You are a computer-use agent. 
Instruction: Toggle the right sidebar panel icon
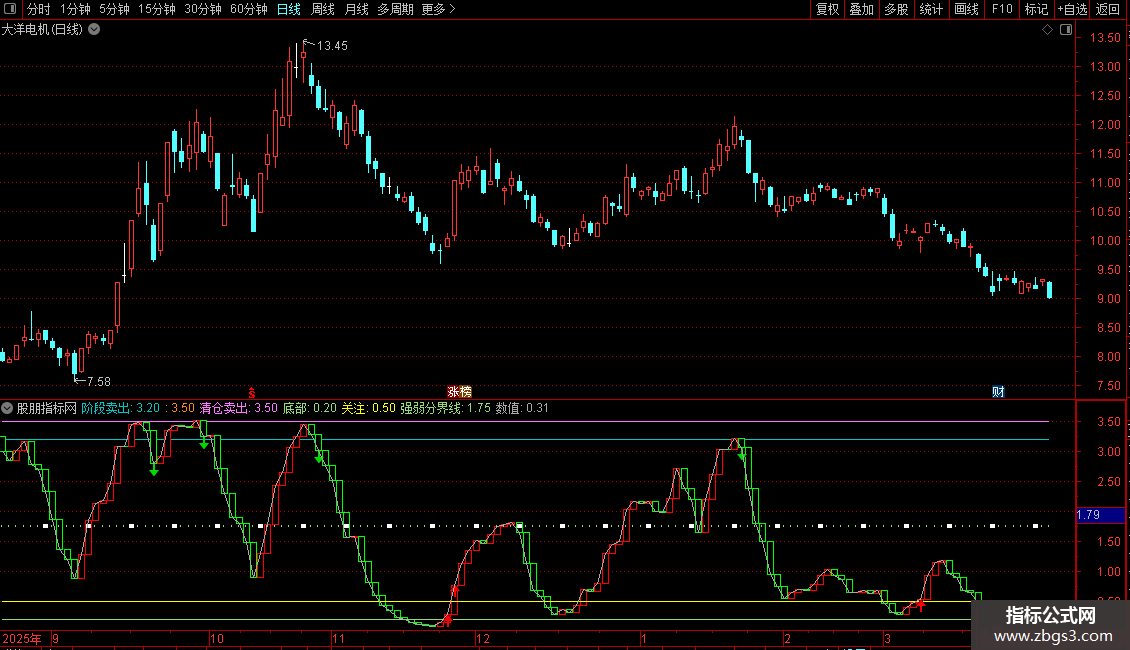1065,30
